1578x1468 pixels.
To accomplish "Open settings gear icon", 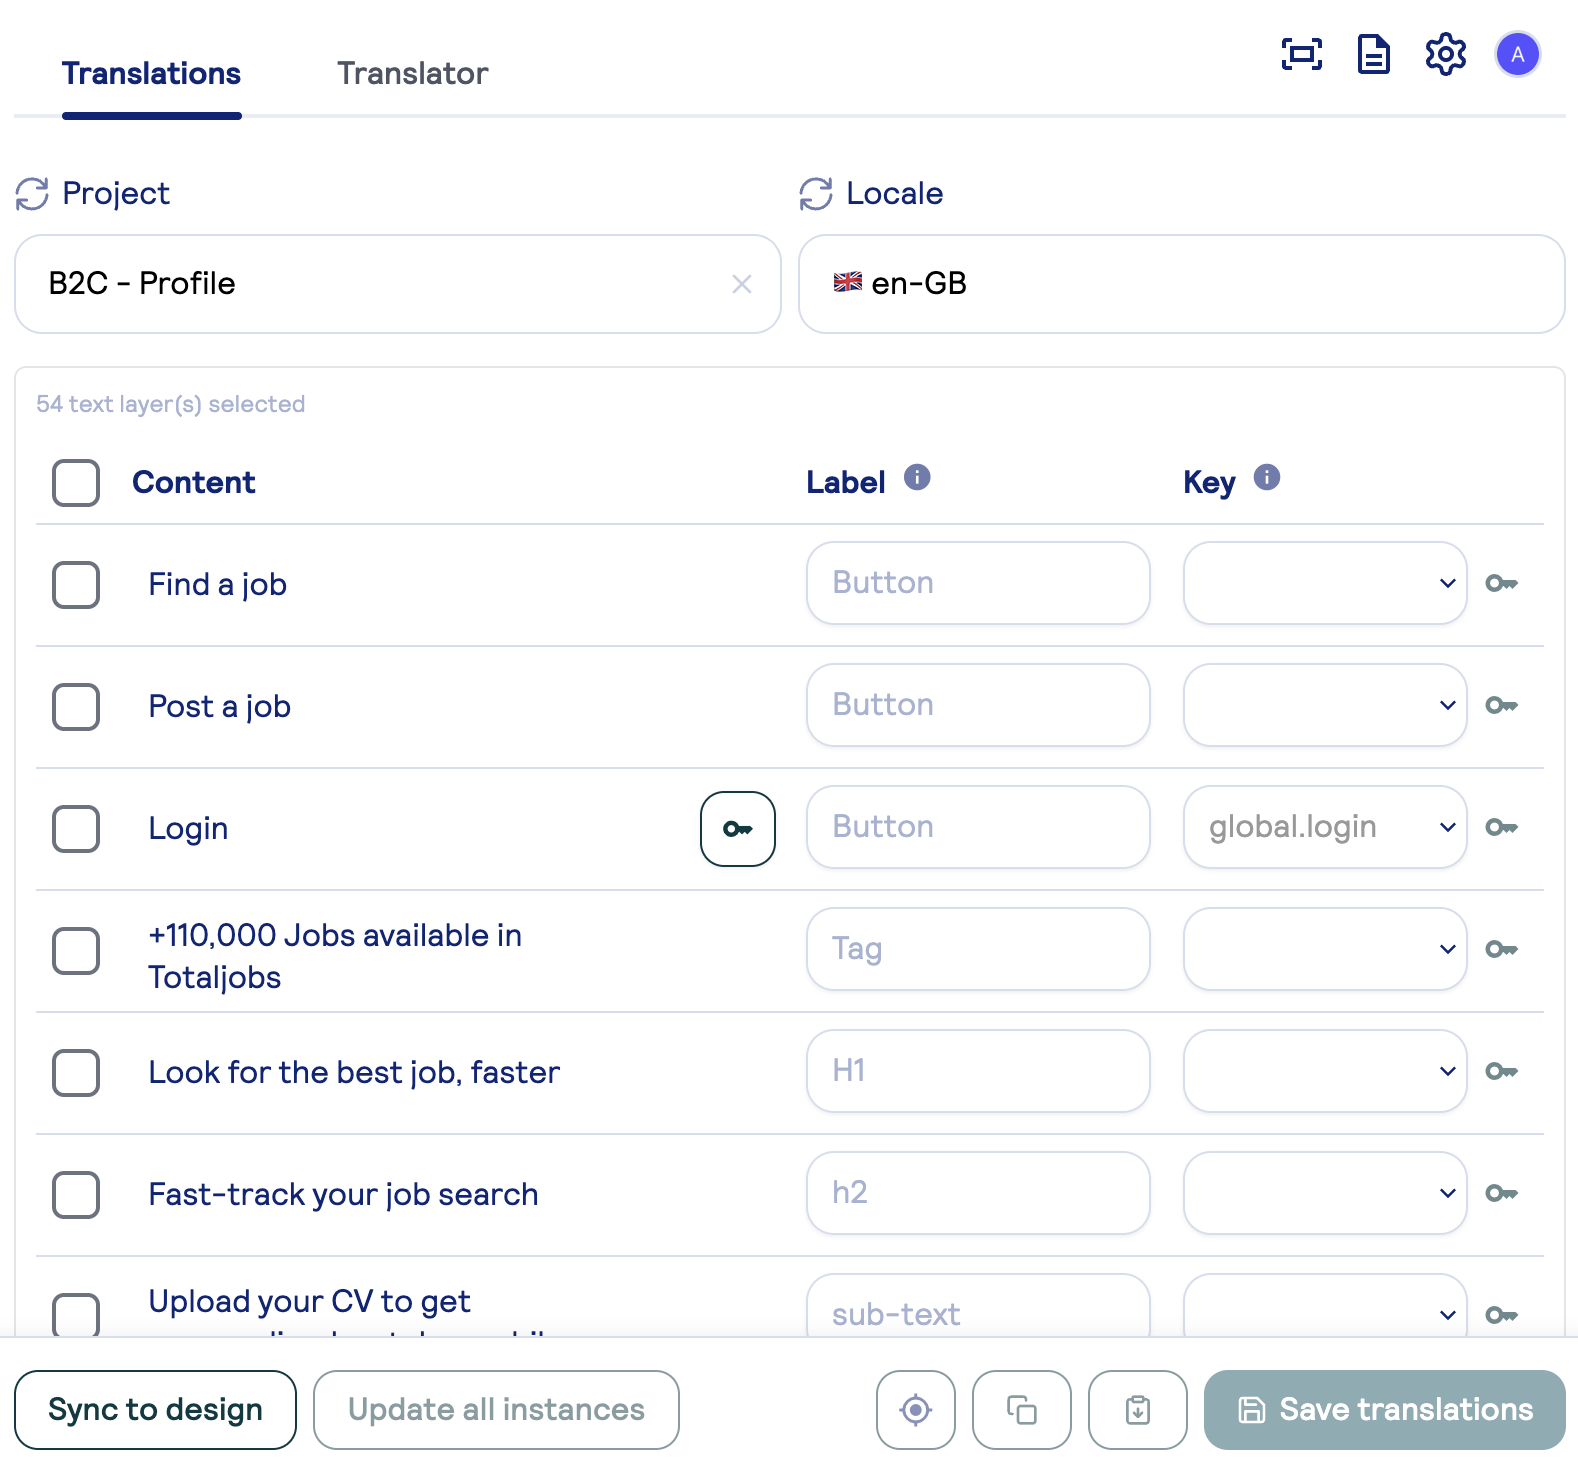I will point(1446,54).
